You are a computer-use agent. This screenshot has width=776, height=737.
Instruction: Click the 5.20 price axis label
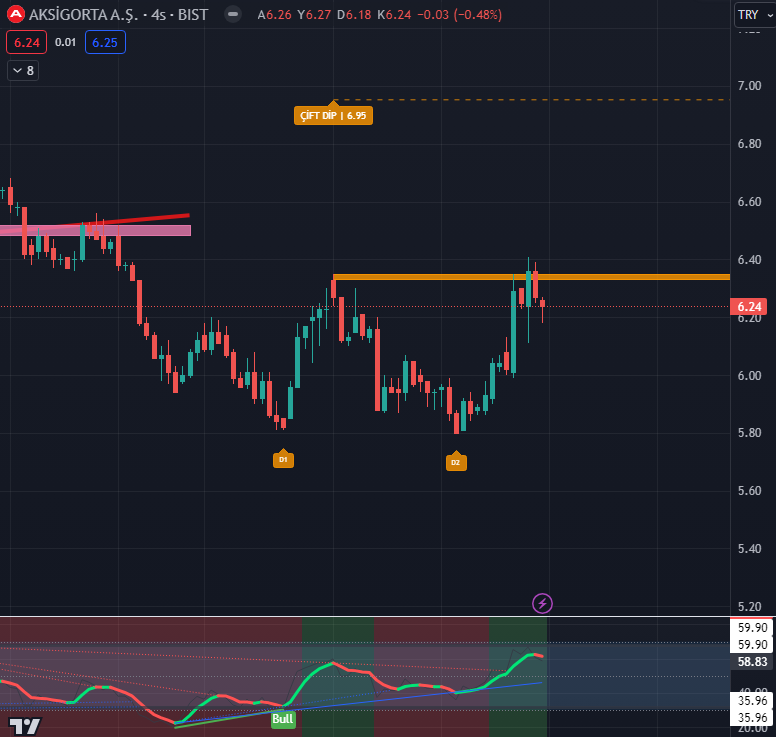click(x=749, y=607)
